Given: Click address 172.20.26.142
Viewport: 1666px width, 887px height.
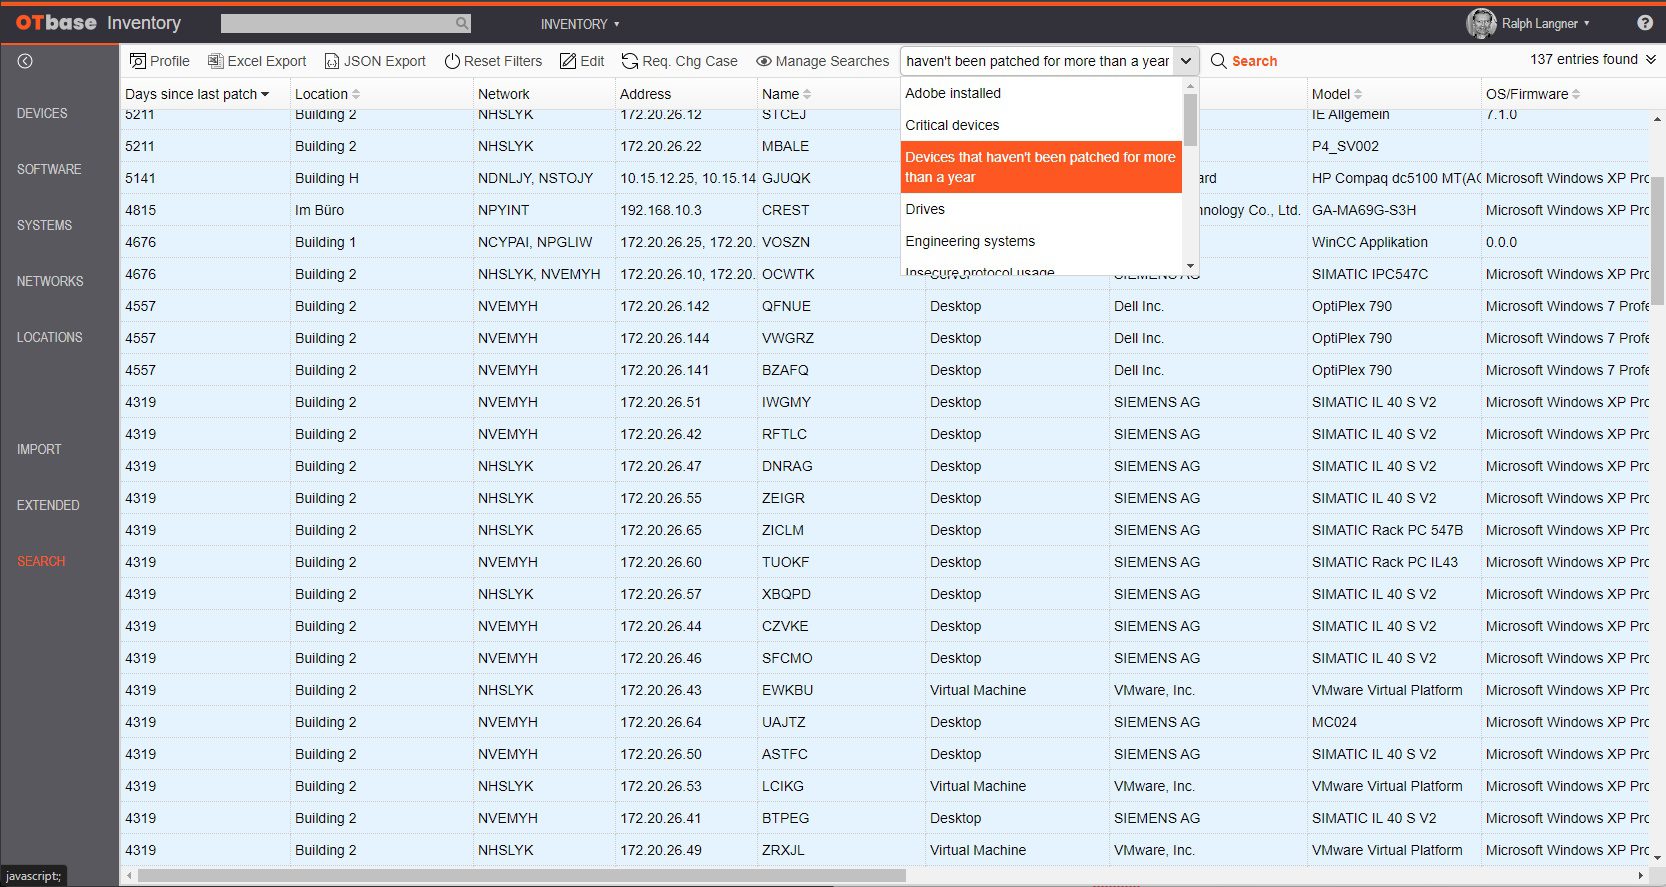Looking at the screenshot, I should tap(664, 306).
